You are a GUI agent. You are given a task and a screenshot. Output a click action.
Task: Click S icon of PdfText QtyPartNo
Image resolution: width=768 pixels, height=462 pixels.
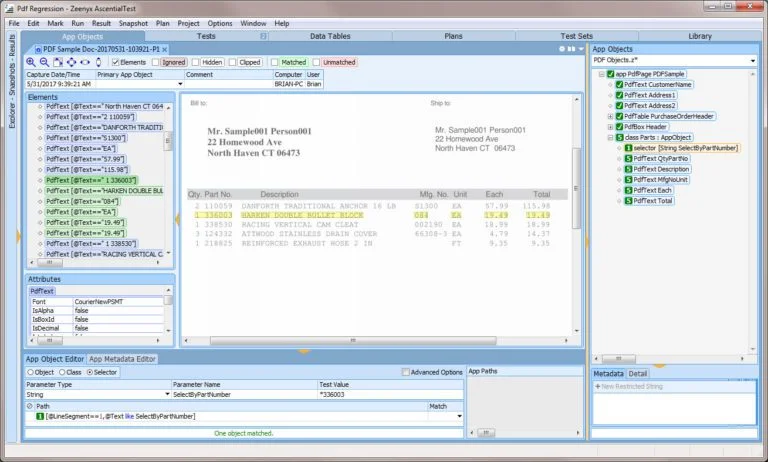coord(628,159)
